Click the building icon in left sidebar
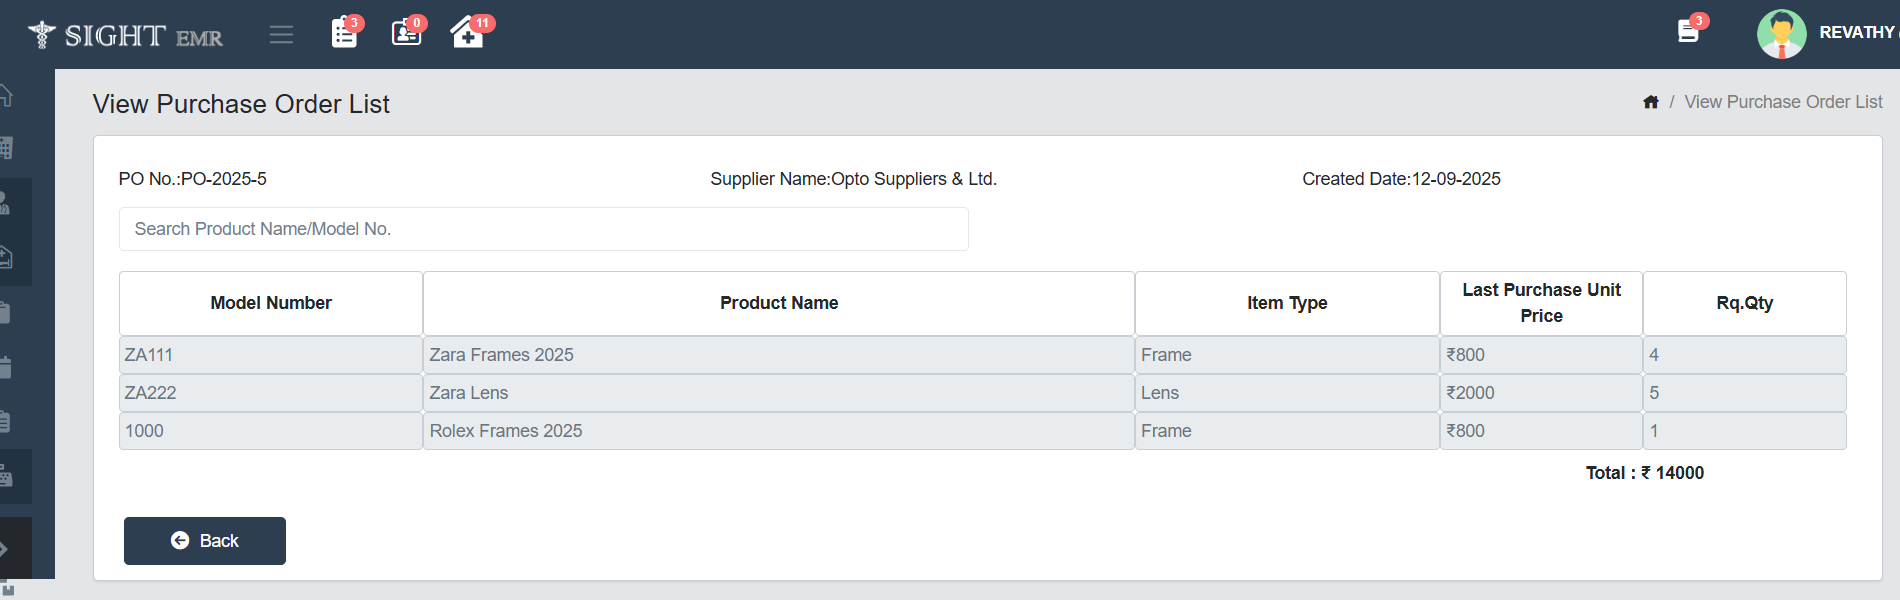This screenshot has height=600, width=1900. click(6, 148)
